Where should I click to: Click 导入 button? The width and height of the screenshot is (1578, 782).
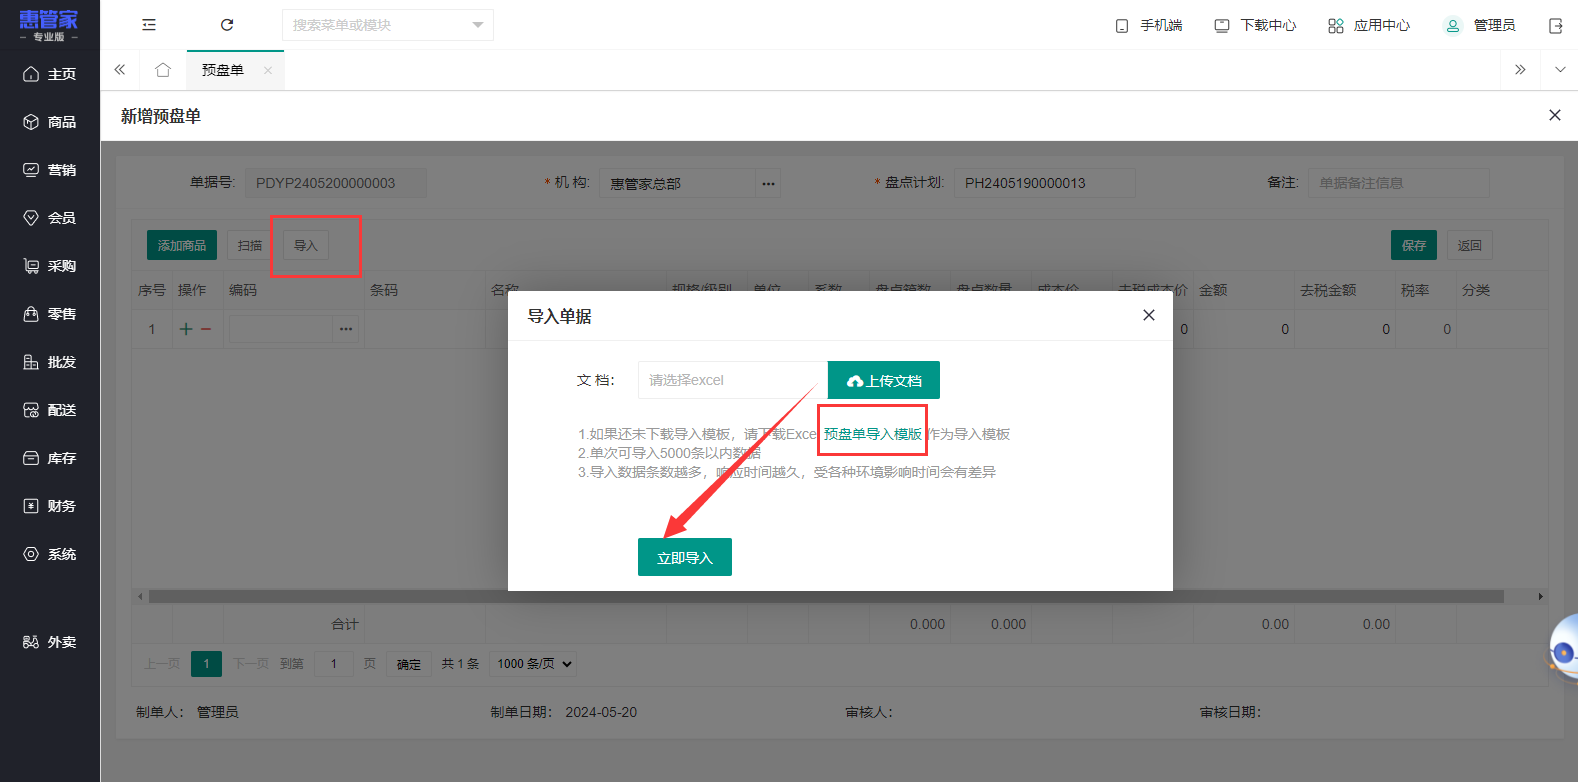click(306, 245)
